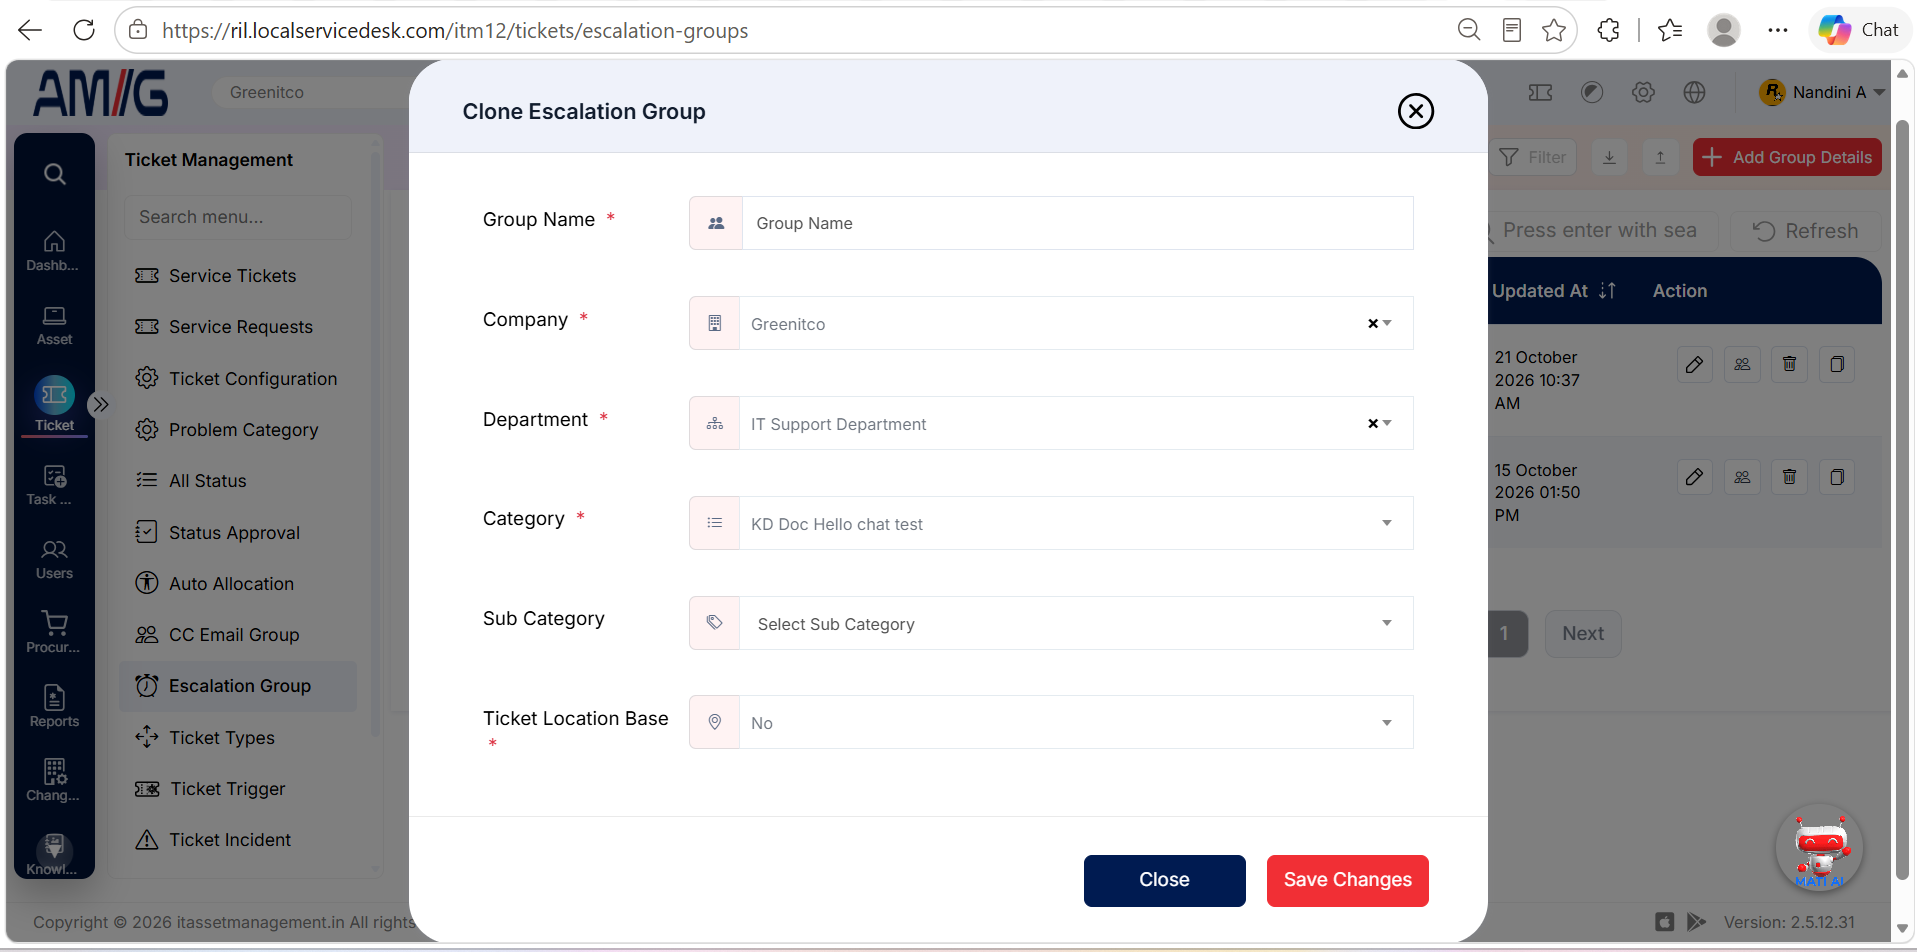Close the Clone Escalation Group dialog with X icon
The width and height of the screenshot is (1917, 952).
1415,111
